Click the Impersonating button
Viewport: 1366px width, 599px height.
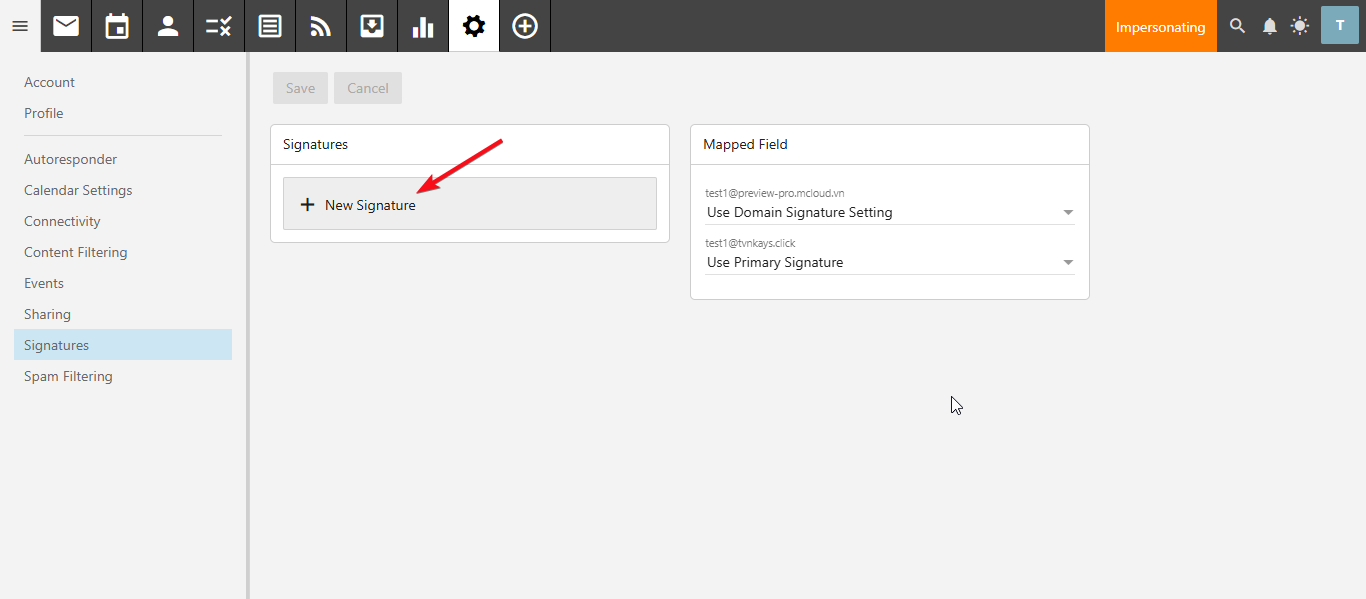(x=1160, y=27)
